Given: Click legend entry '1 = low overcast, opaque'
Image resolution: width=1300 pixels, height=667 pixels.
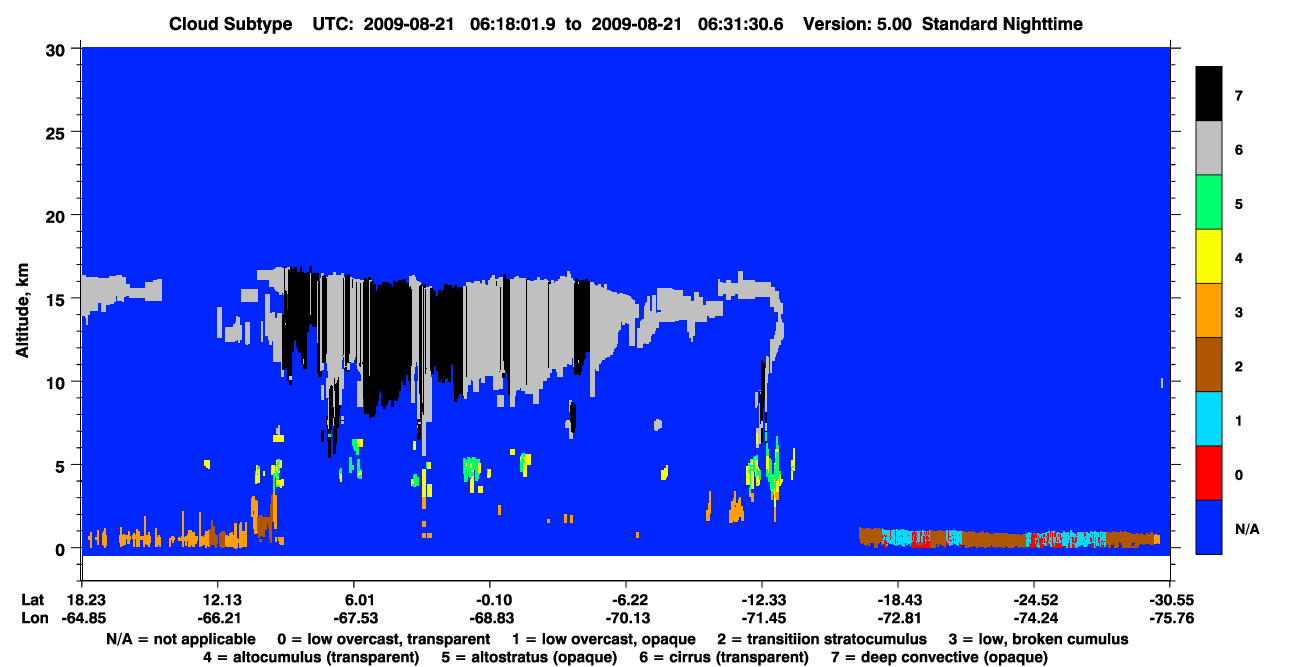Looking at the screenshot, I should pos(604,638).
